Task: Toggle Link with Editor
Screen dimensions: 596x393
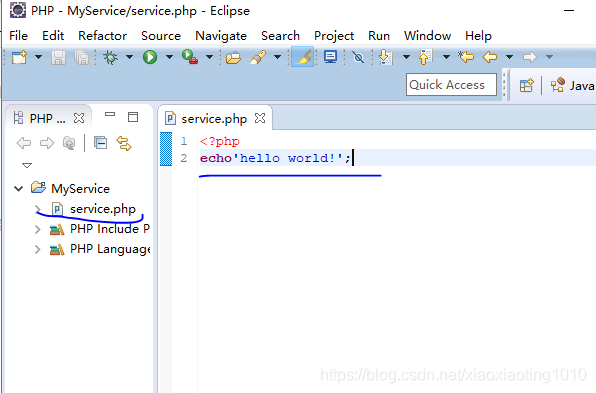Action: pos(124,143)
